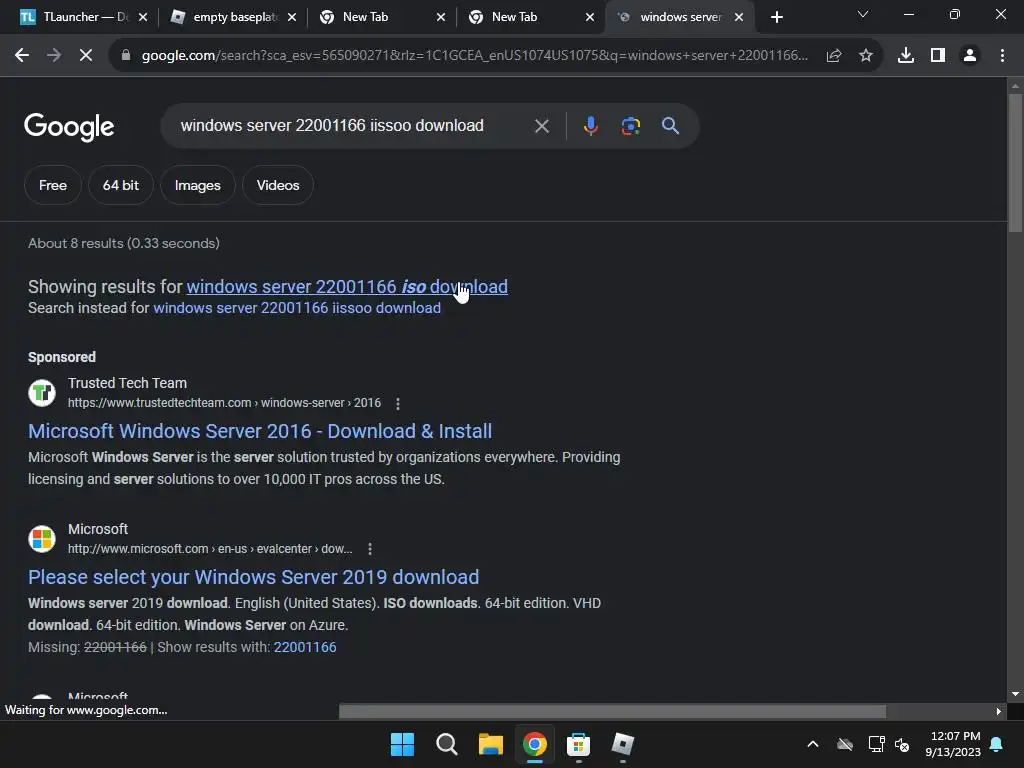Search by image with Google Lens icon
The image size is (1024, 768).
[x=630, y=125]
